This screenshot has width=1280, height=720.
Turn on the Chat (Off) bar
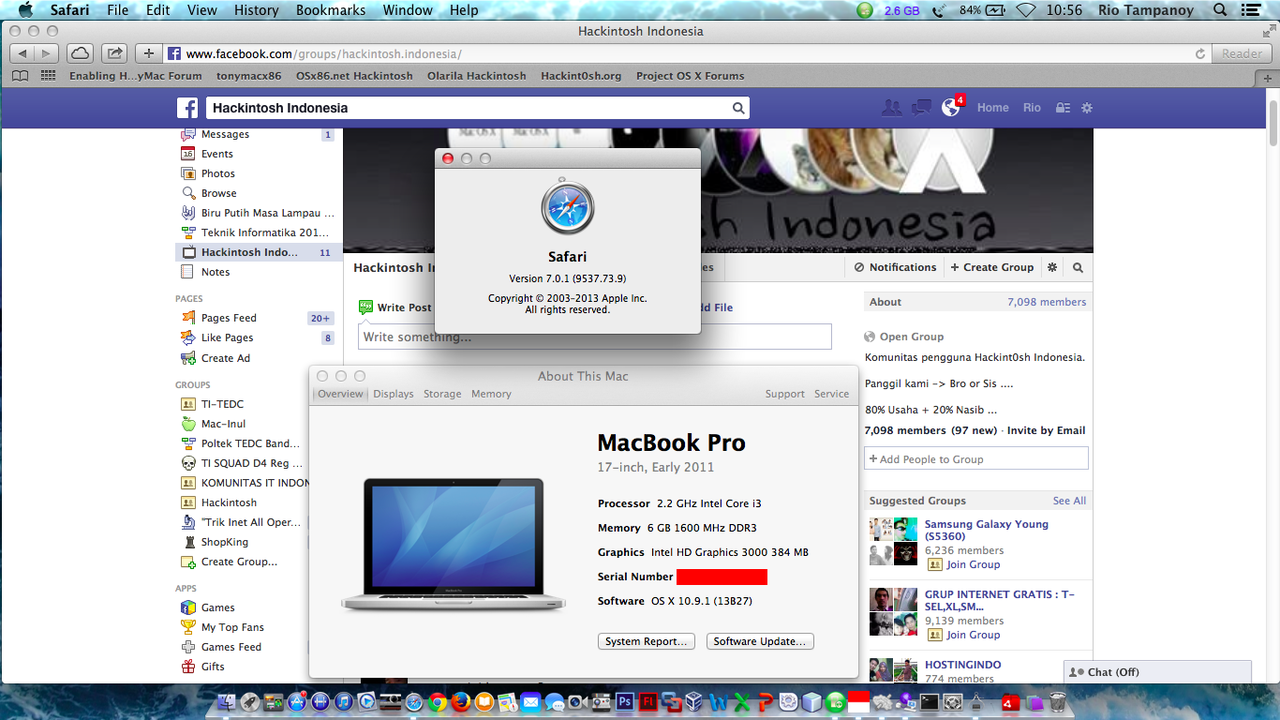click(x=1157, y=672)
